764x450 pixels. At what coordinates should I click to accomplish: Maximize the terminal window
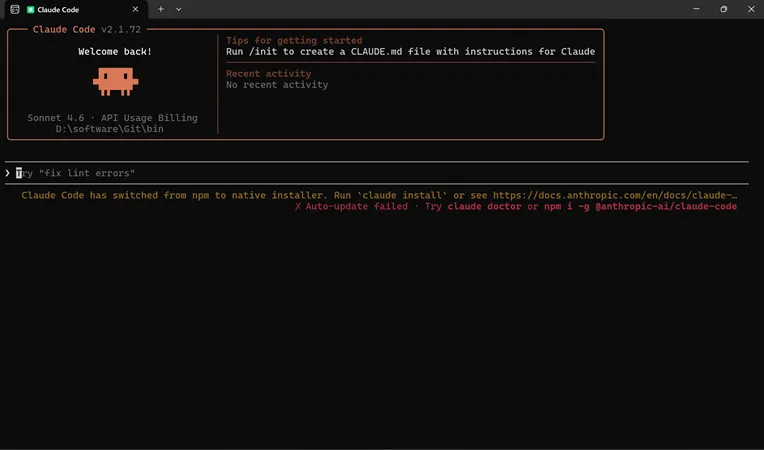[724, 9]
